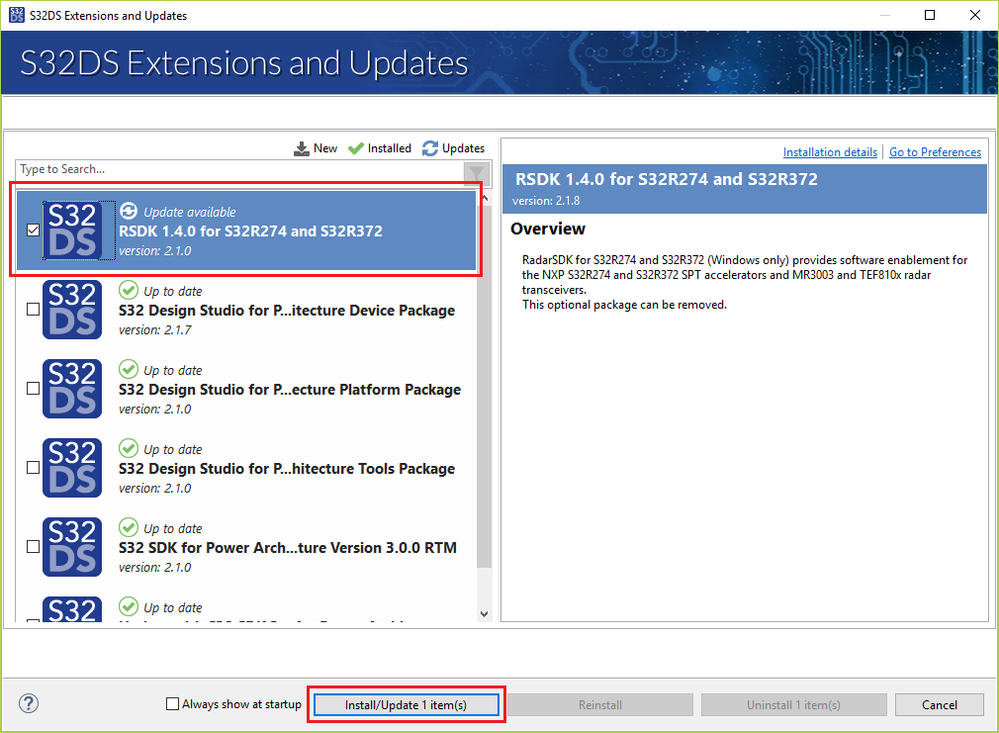This screenshot has height=733, width=999.
Task: Check the Device Package checkbox
Action: [33, 309]
